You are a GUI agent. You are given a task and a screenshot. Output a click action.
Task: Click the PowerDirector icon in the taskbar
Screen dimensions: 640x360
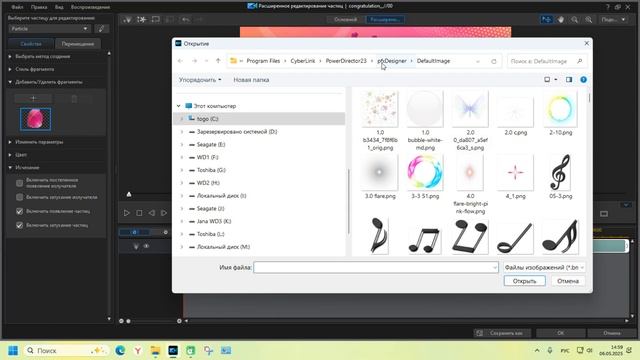coord(173,350)
